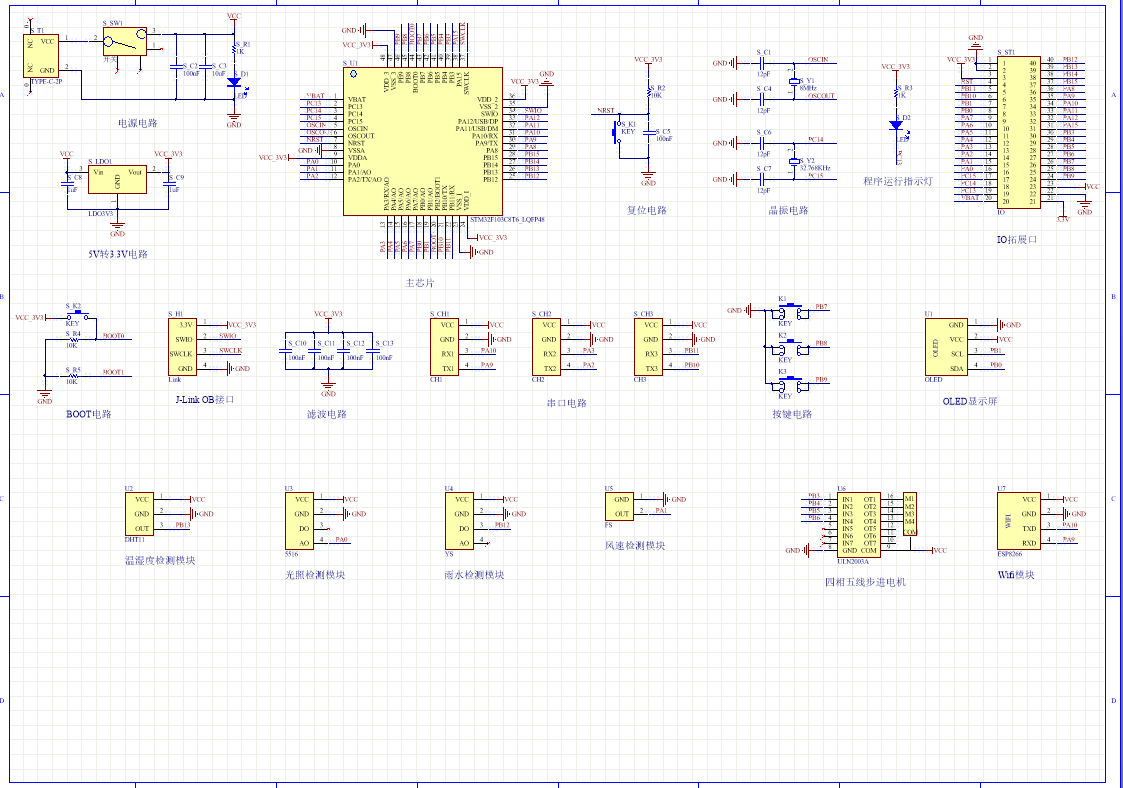Click the S_K2 BOOT key switch
Screen dimensions: 1123x788
[74, 316]
